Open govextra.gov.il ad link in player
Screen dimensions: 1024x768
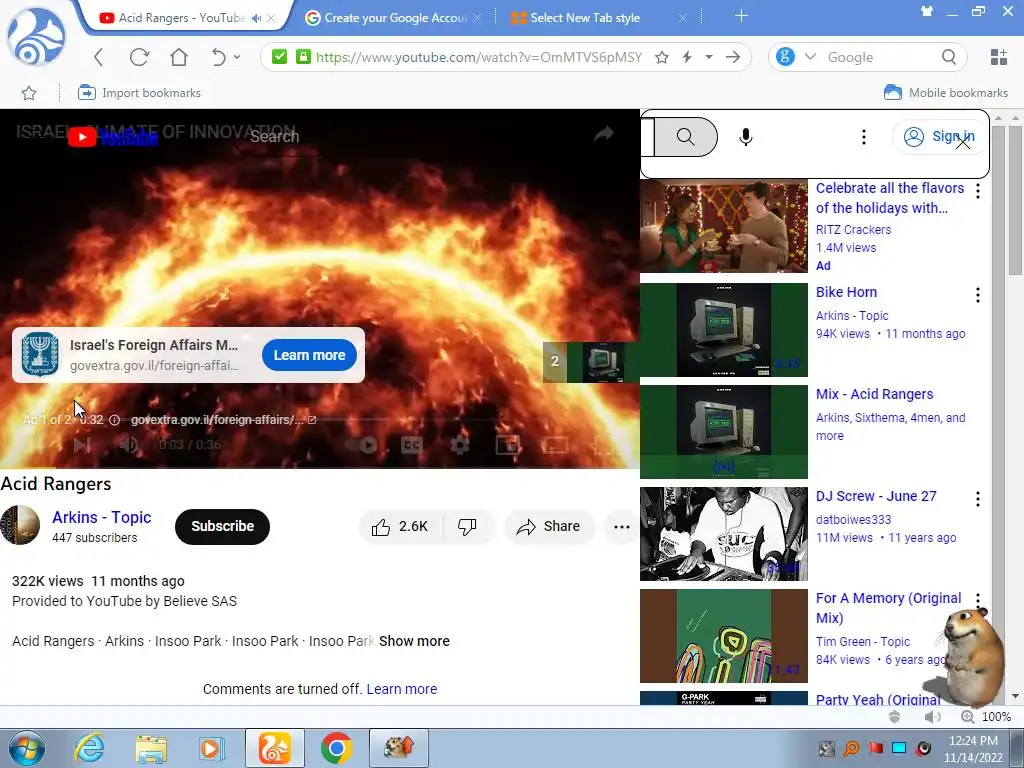coord(223,420)
